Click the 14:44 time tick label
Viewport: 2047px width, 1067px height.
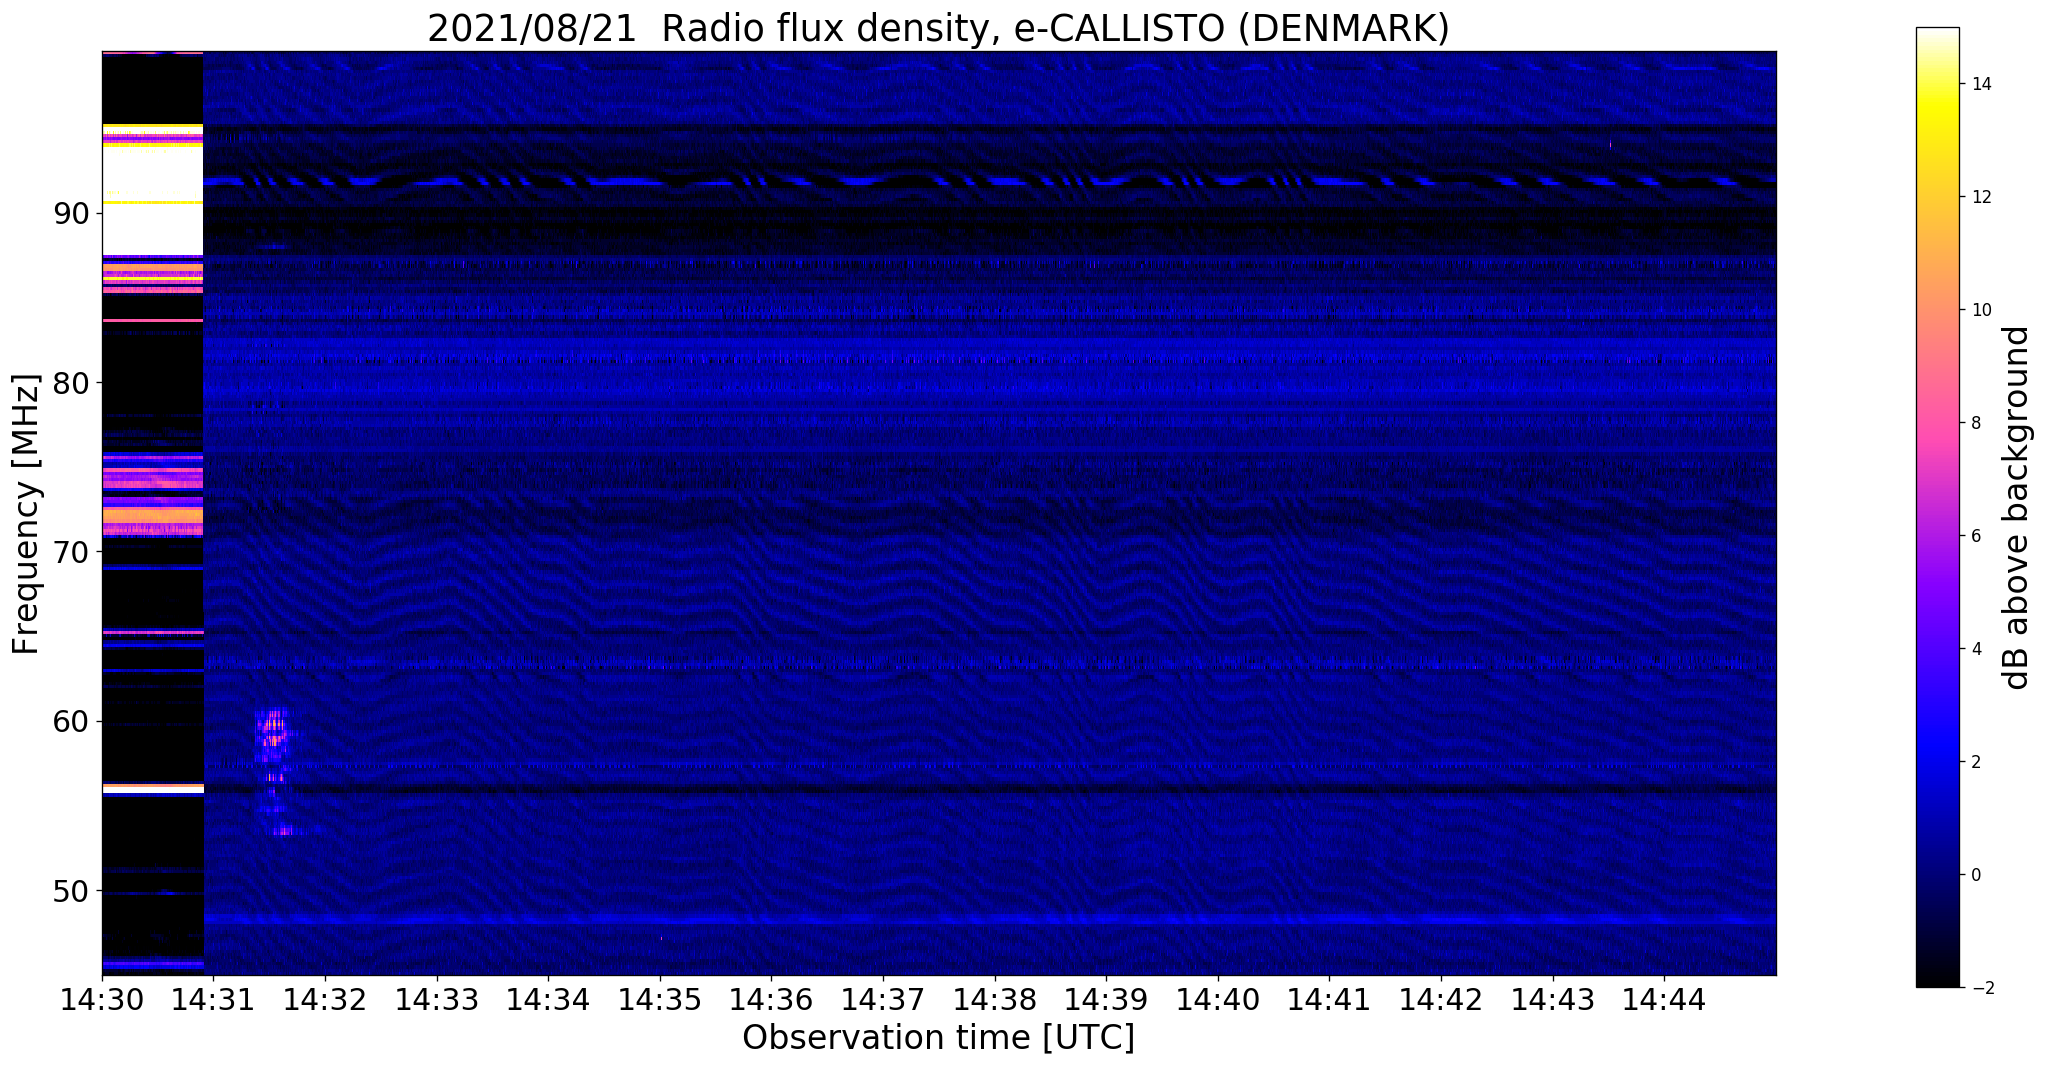tap(1664, 999)
